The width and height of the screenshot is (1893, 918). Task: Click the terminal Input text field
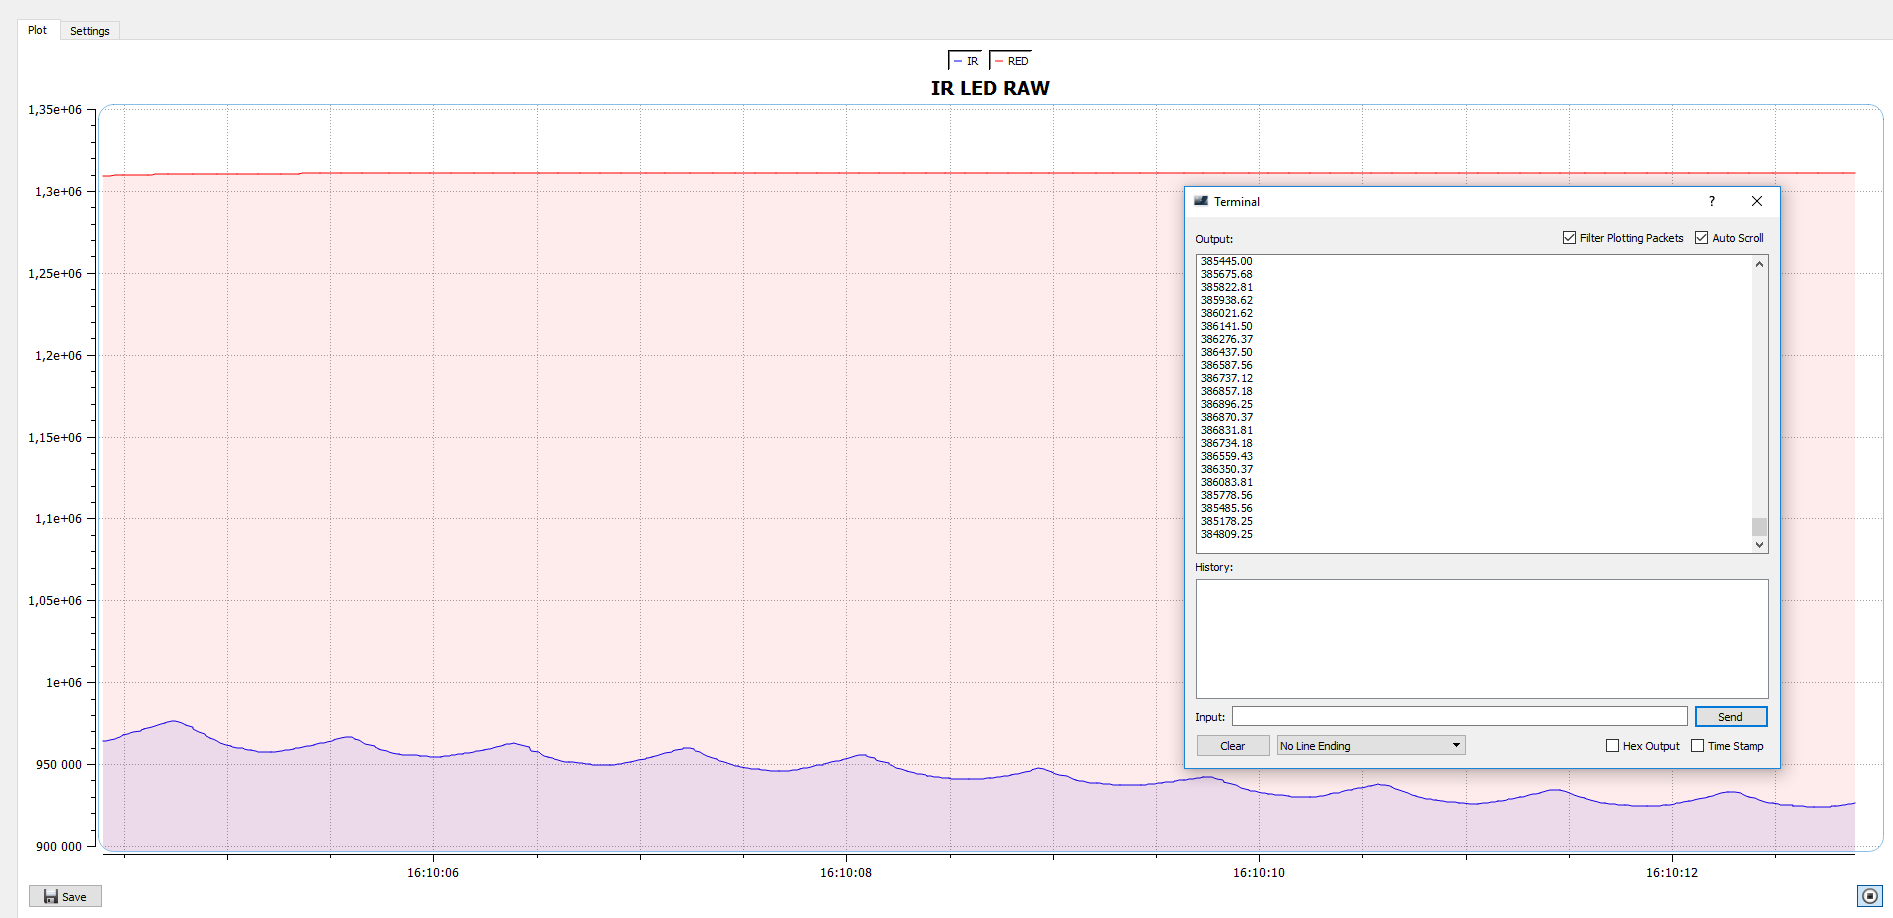1459,717
